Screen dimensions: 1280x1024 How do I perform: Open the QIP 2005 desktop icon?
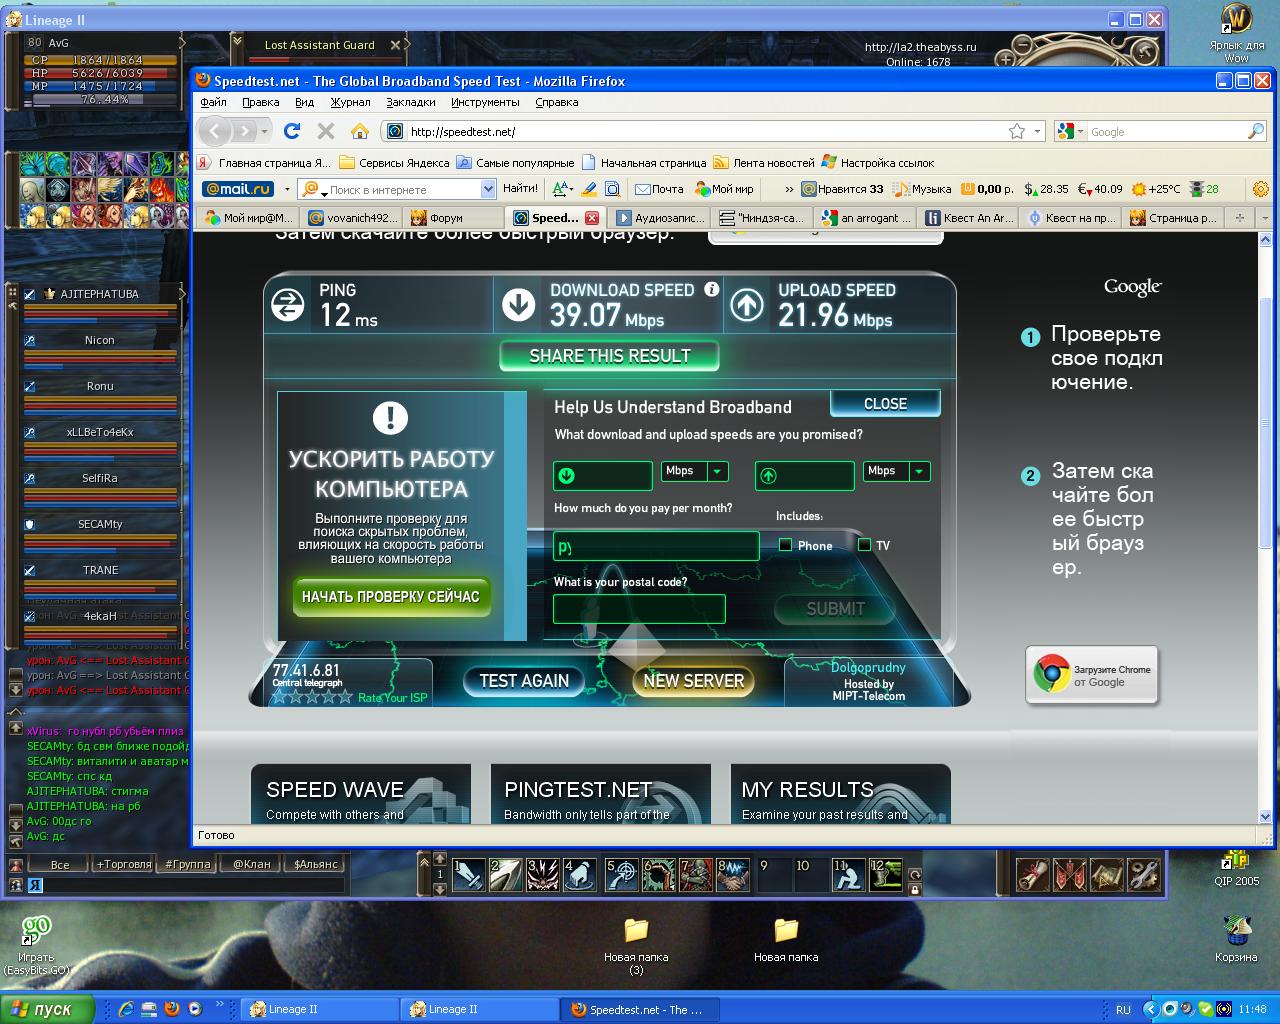1237,869
